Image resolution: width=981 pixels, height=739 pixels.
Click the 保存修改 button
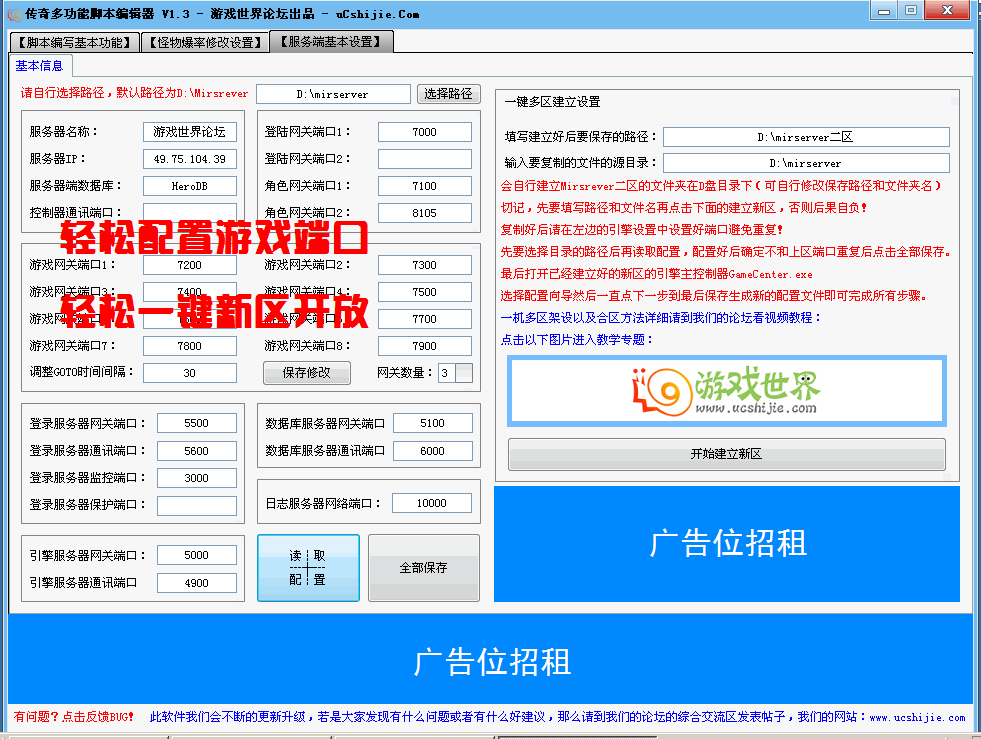(307, 372)
